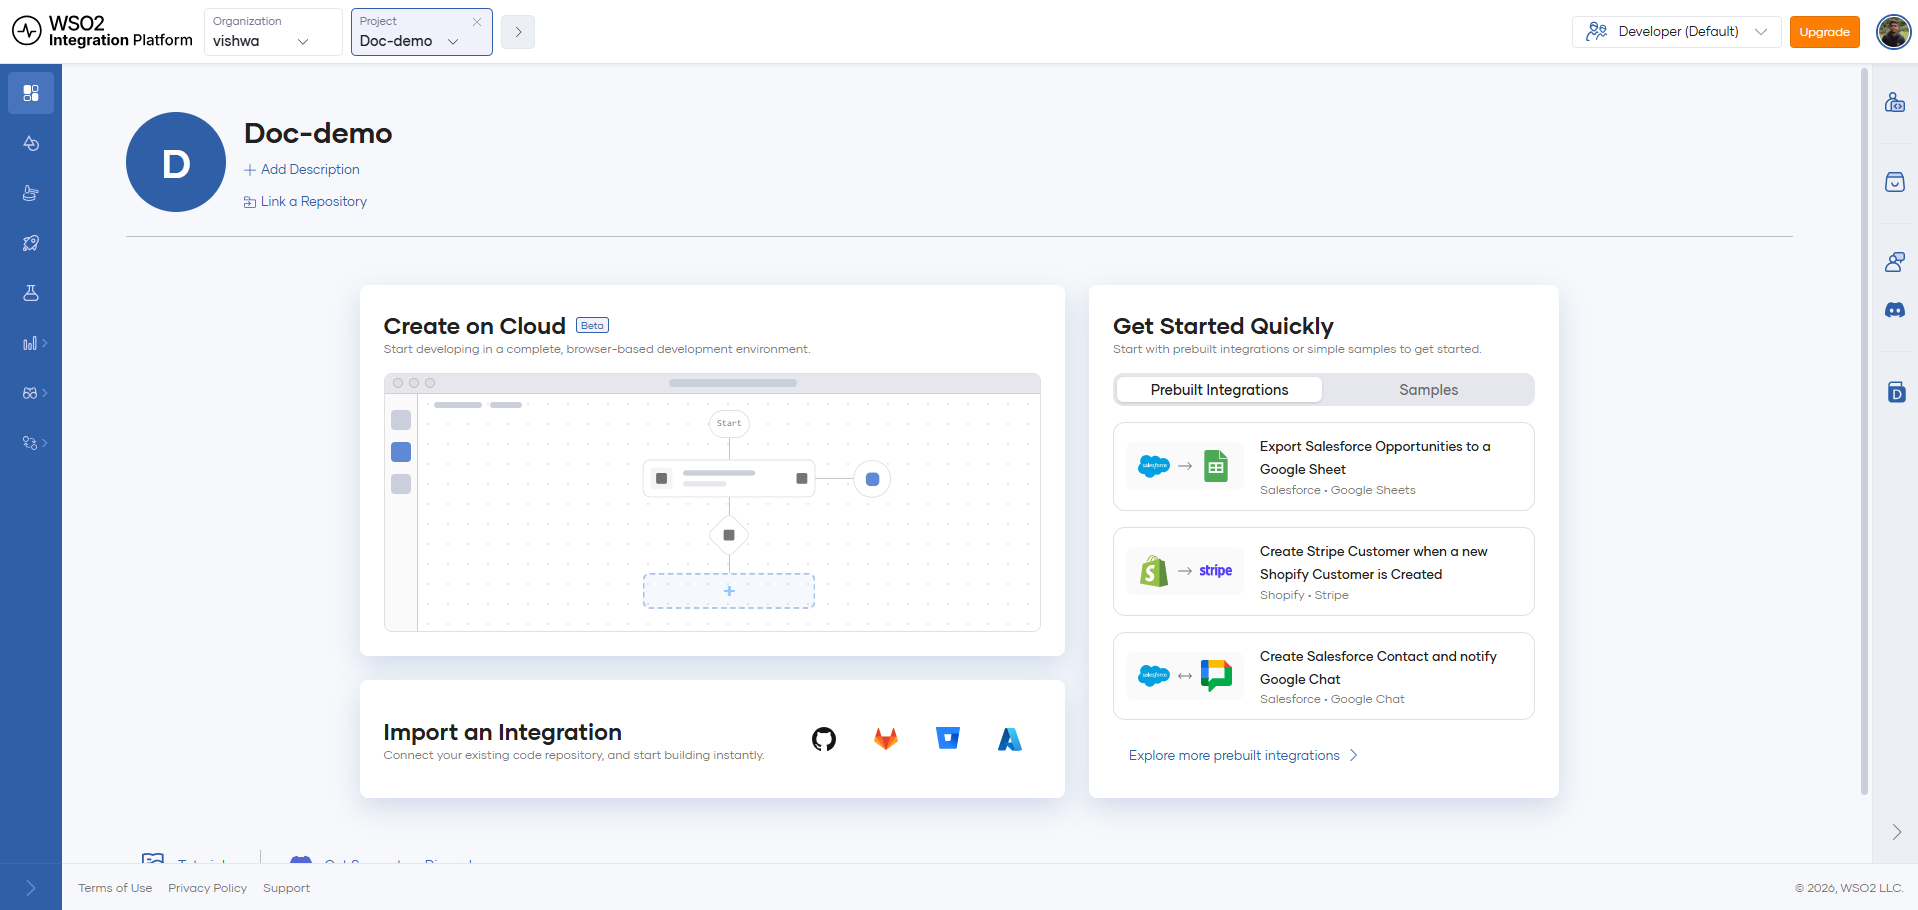Open the developer code assistant icon in right panel

click(x=1895, y=102)
